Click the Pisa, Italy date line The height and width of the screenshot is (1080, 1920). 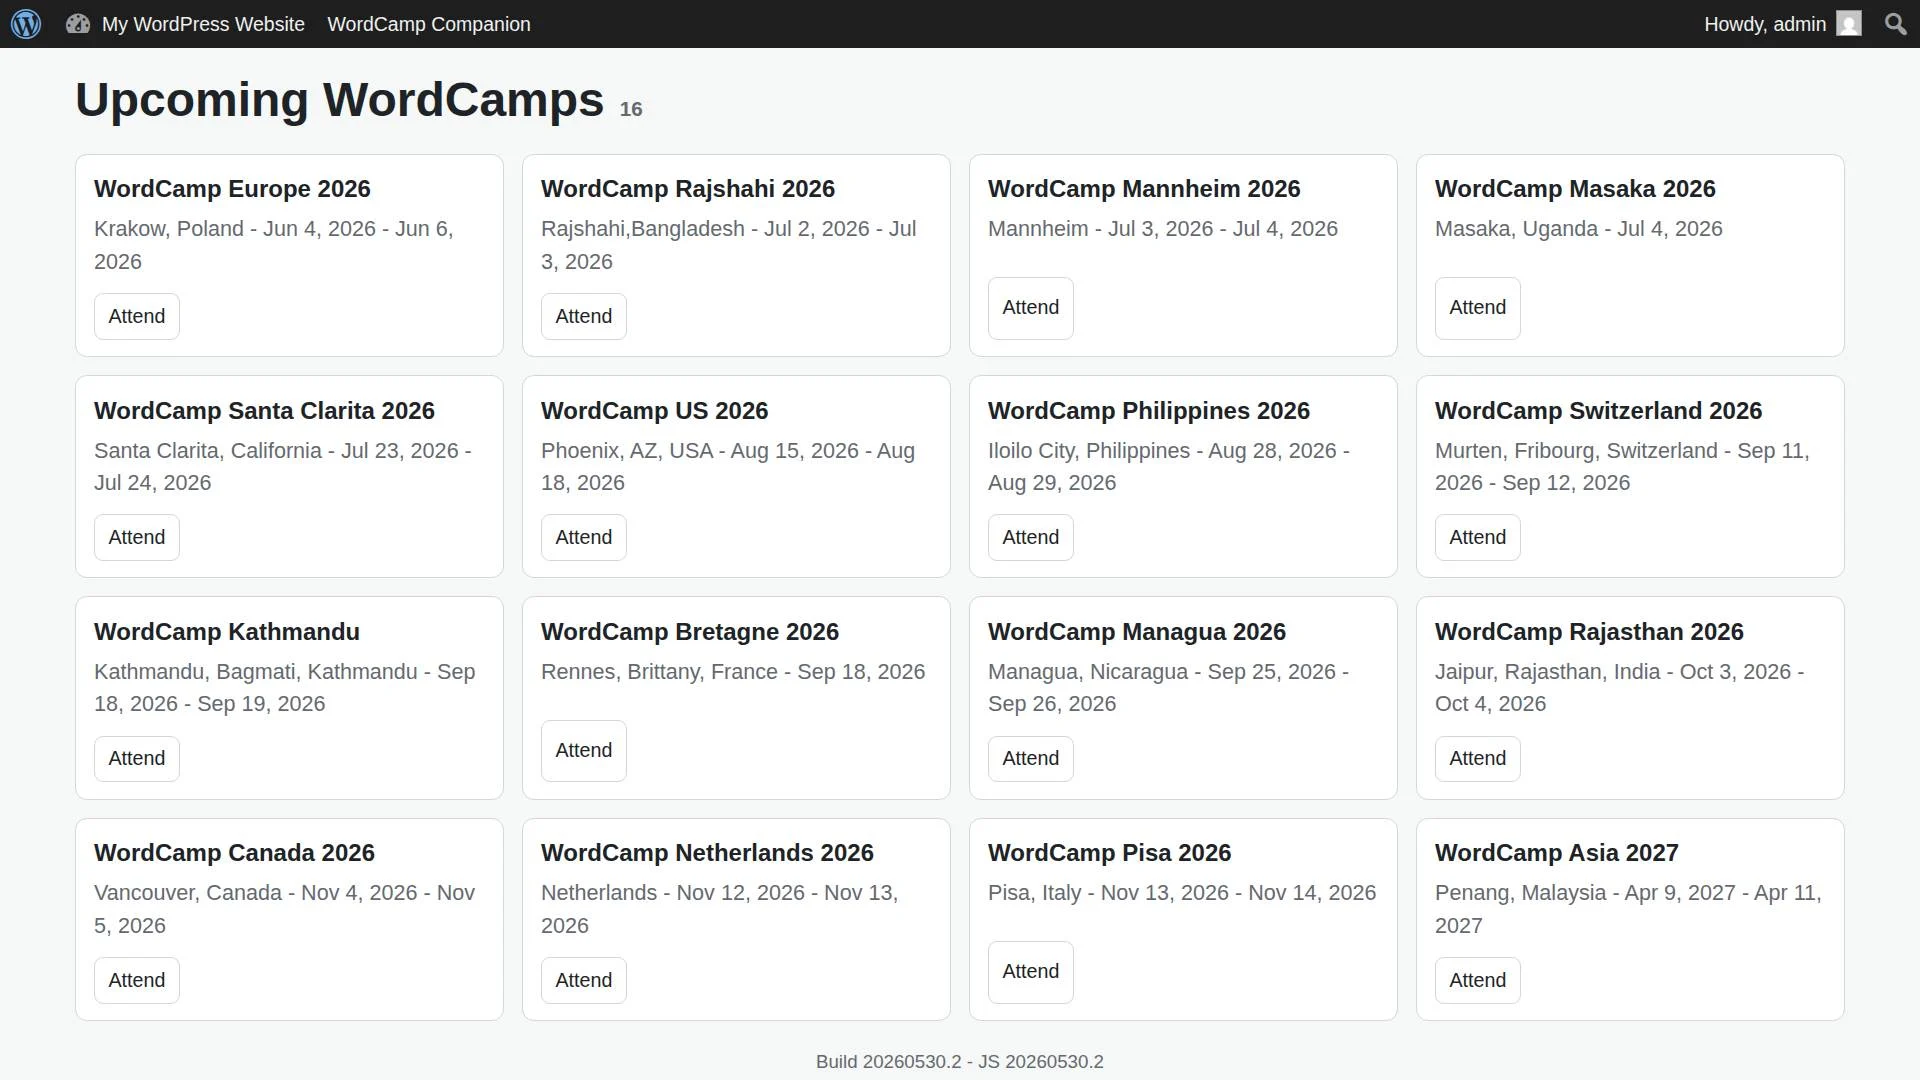[x=1182, y=893]
